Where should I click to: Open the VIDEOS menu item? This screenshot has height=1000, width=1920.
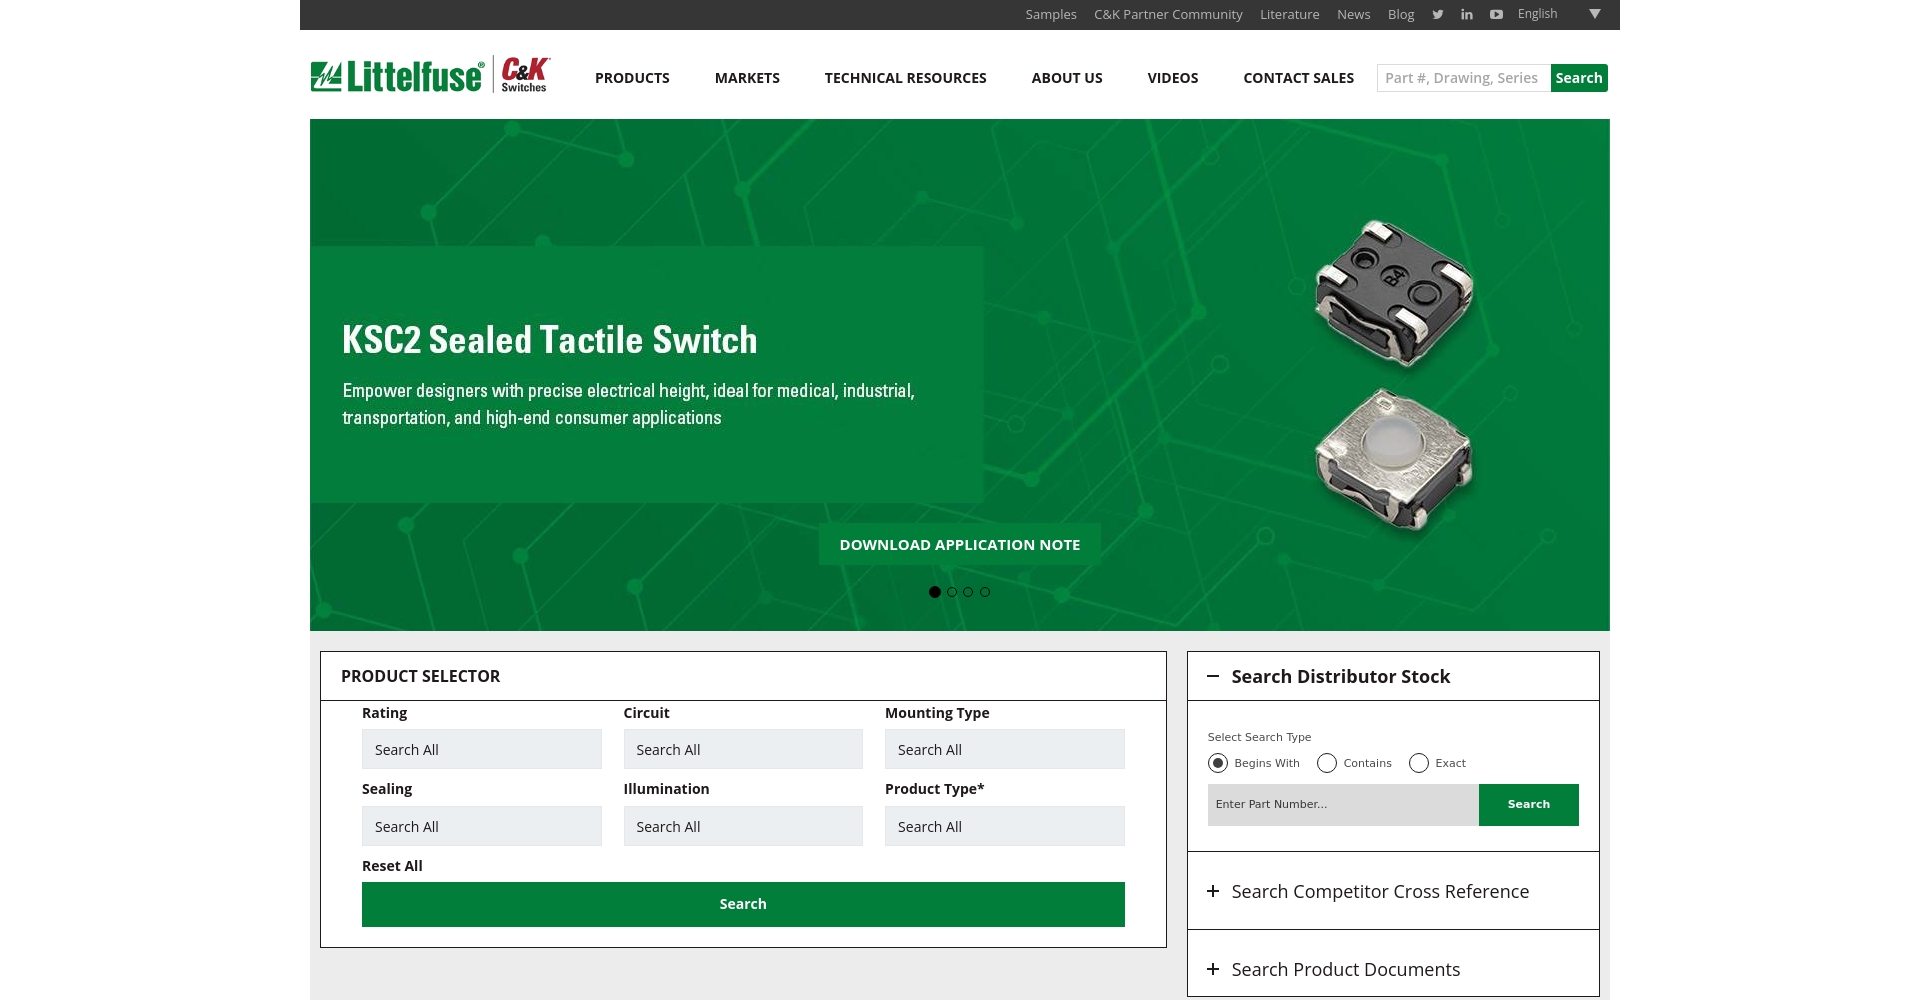1173,78
